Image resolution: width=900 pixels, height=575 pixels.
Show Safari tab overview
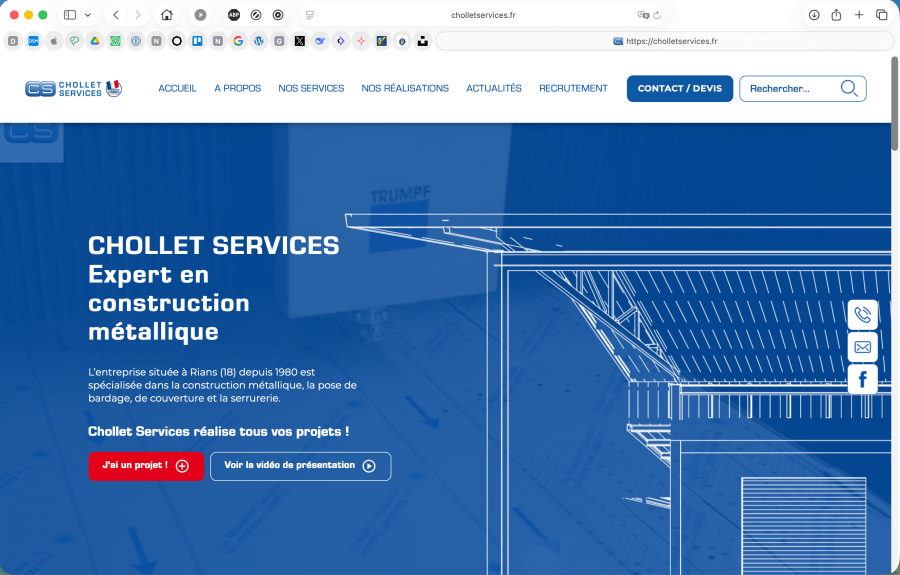pos(881,15)
